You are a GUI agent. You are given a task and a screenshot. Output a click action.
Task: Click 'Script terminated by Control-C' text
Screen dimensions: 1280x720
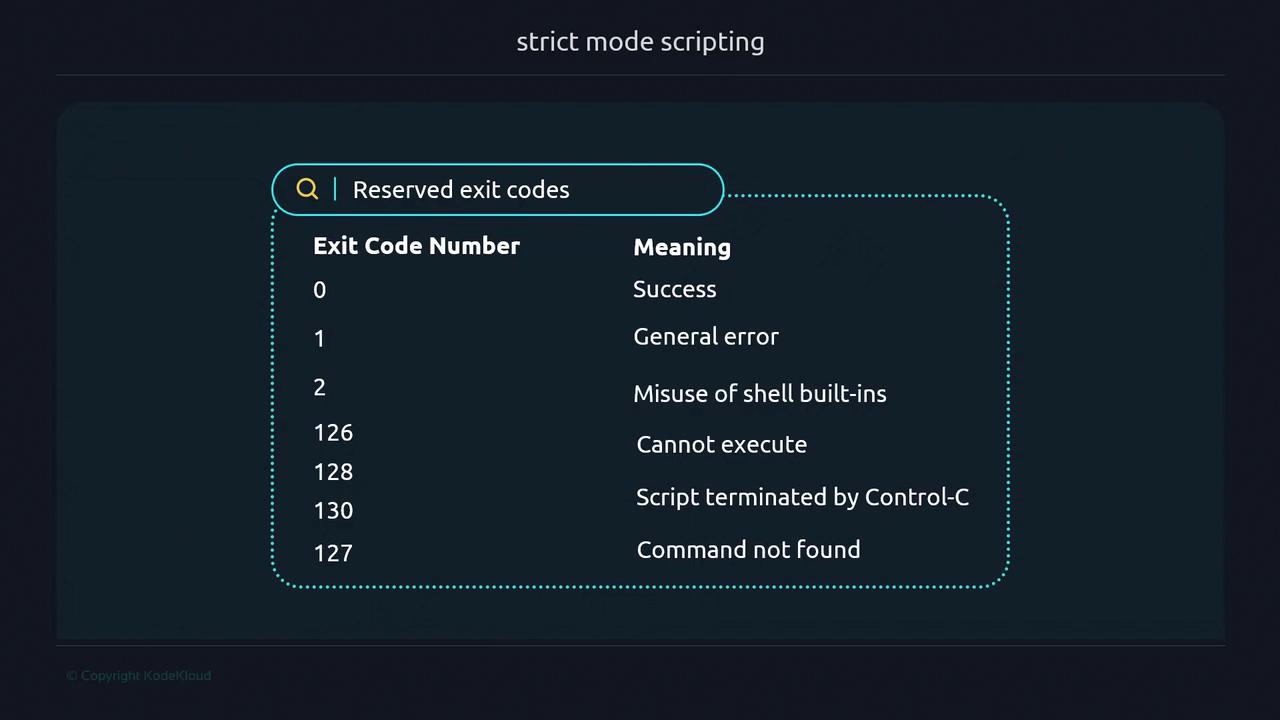[802, 497]
